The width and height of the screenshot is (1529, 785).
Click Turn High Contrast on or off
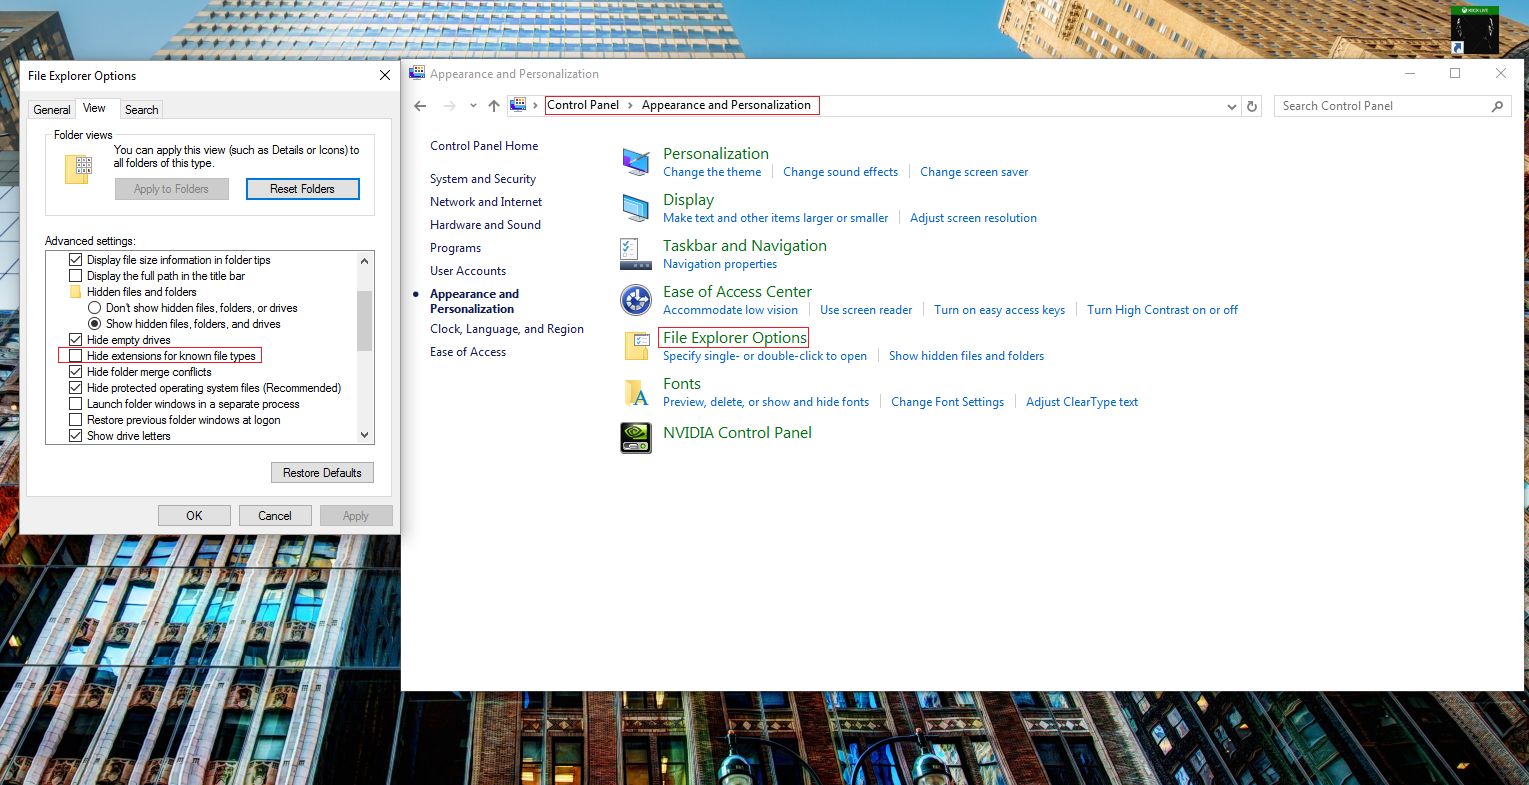click(x=1162, y=310)
